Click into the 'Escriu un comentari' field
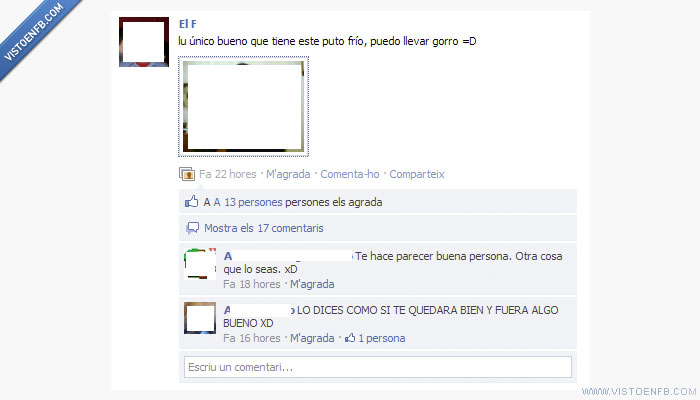 [x=378, y=367]
